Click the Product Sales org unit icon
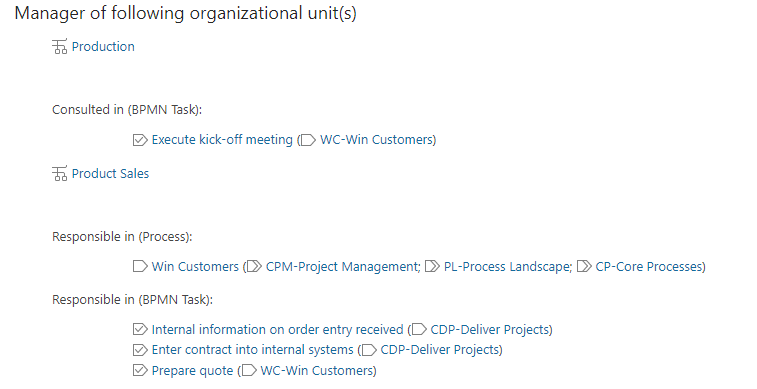The image size is (757, 389). point(59,174)
